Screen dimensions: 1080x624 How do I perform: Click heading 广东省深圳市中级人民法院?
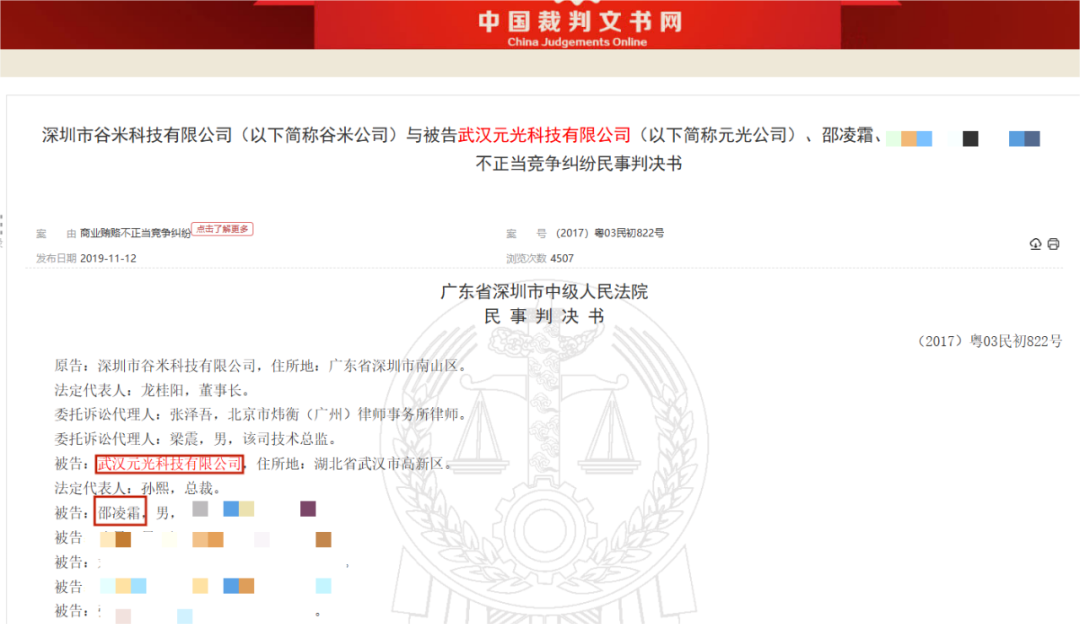(544, 291)
